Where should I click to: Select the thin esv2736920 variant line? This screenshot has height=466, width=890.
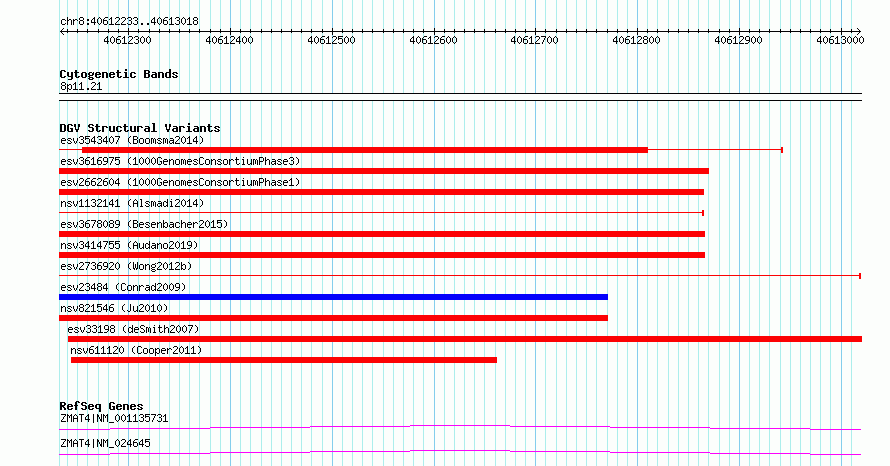click(460, 276)
